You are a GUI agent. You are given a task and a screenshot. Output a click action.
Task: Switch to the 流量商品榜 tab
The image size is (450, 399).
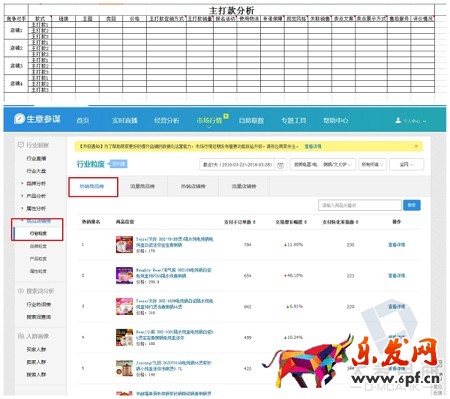pos(143,186)
